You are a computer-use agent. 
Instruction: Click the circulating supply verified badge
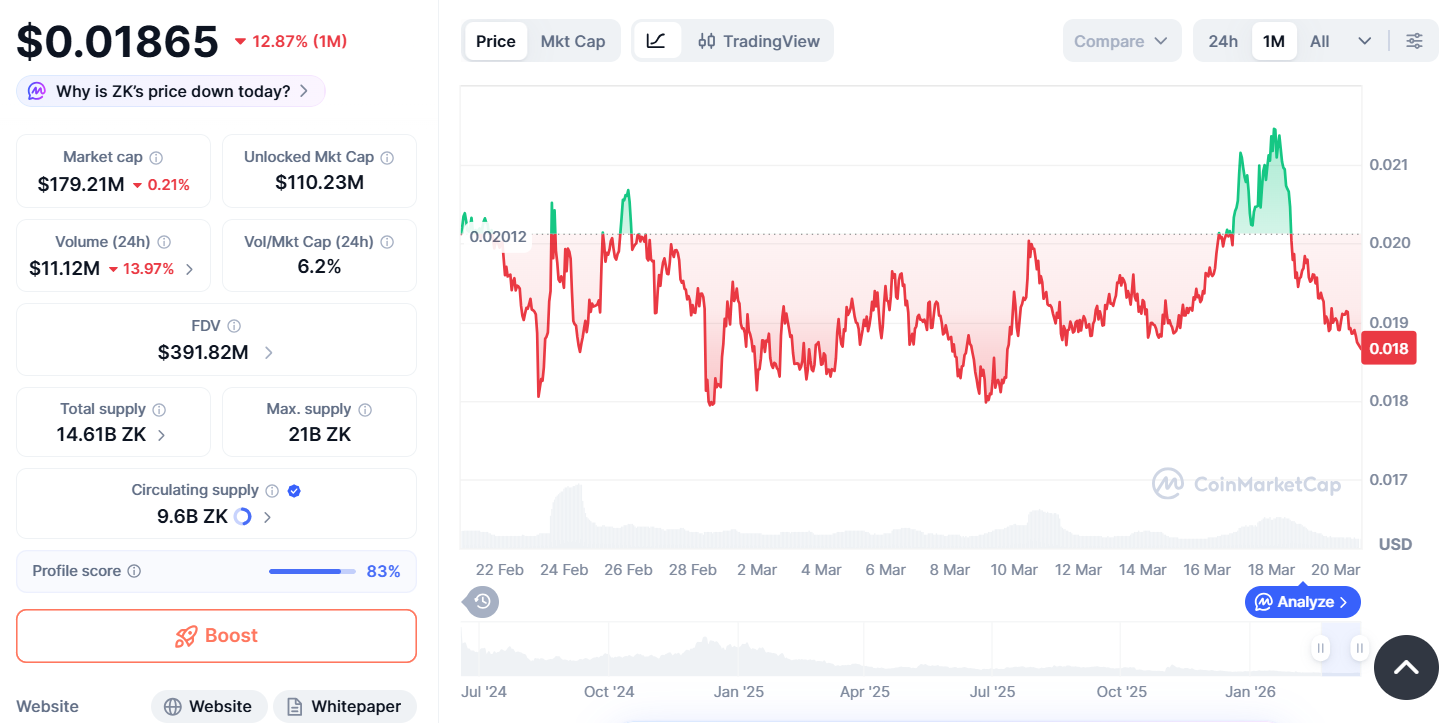pos(294,490)
